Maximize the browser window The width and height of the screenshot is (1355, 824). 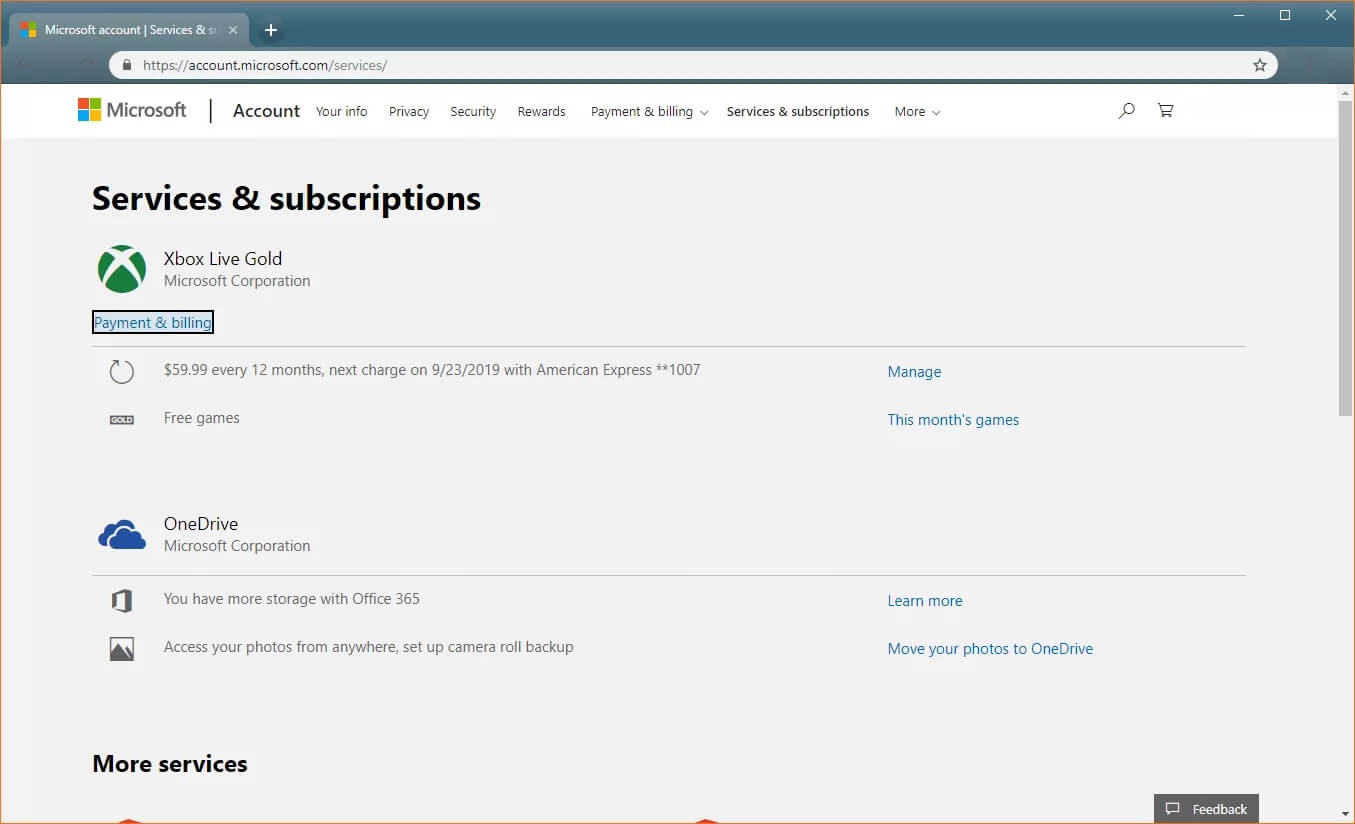pyautogui.click(x=1285, y=15)
